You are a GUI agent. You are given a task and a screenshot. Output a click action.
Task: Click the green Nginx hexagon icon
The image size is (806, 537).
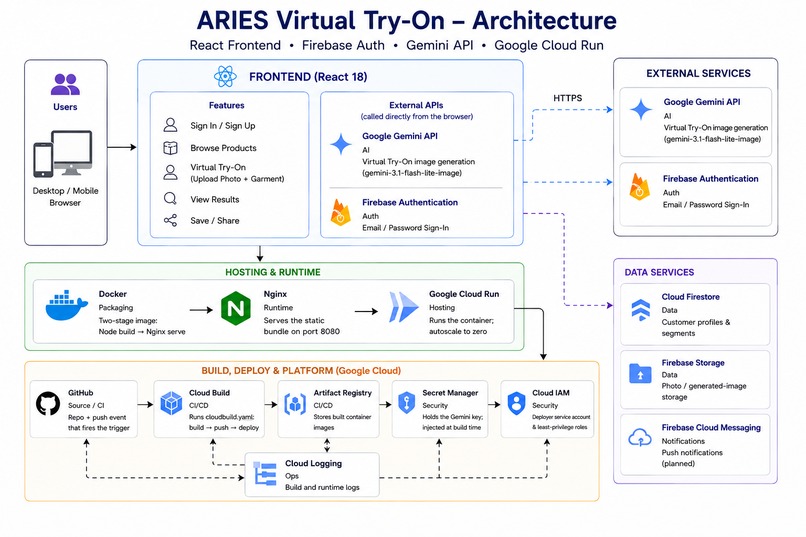236,308
